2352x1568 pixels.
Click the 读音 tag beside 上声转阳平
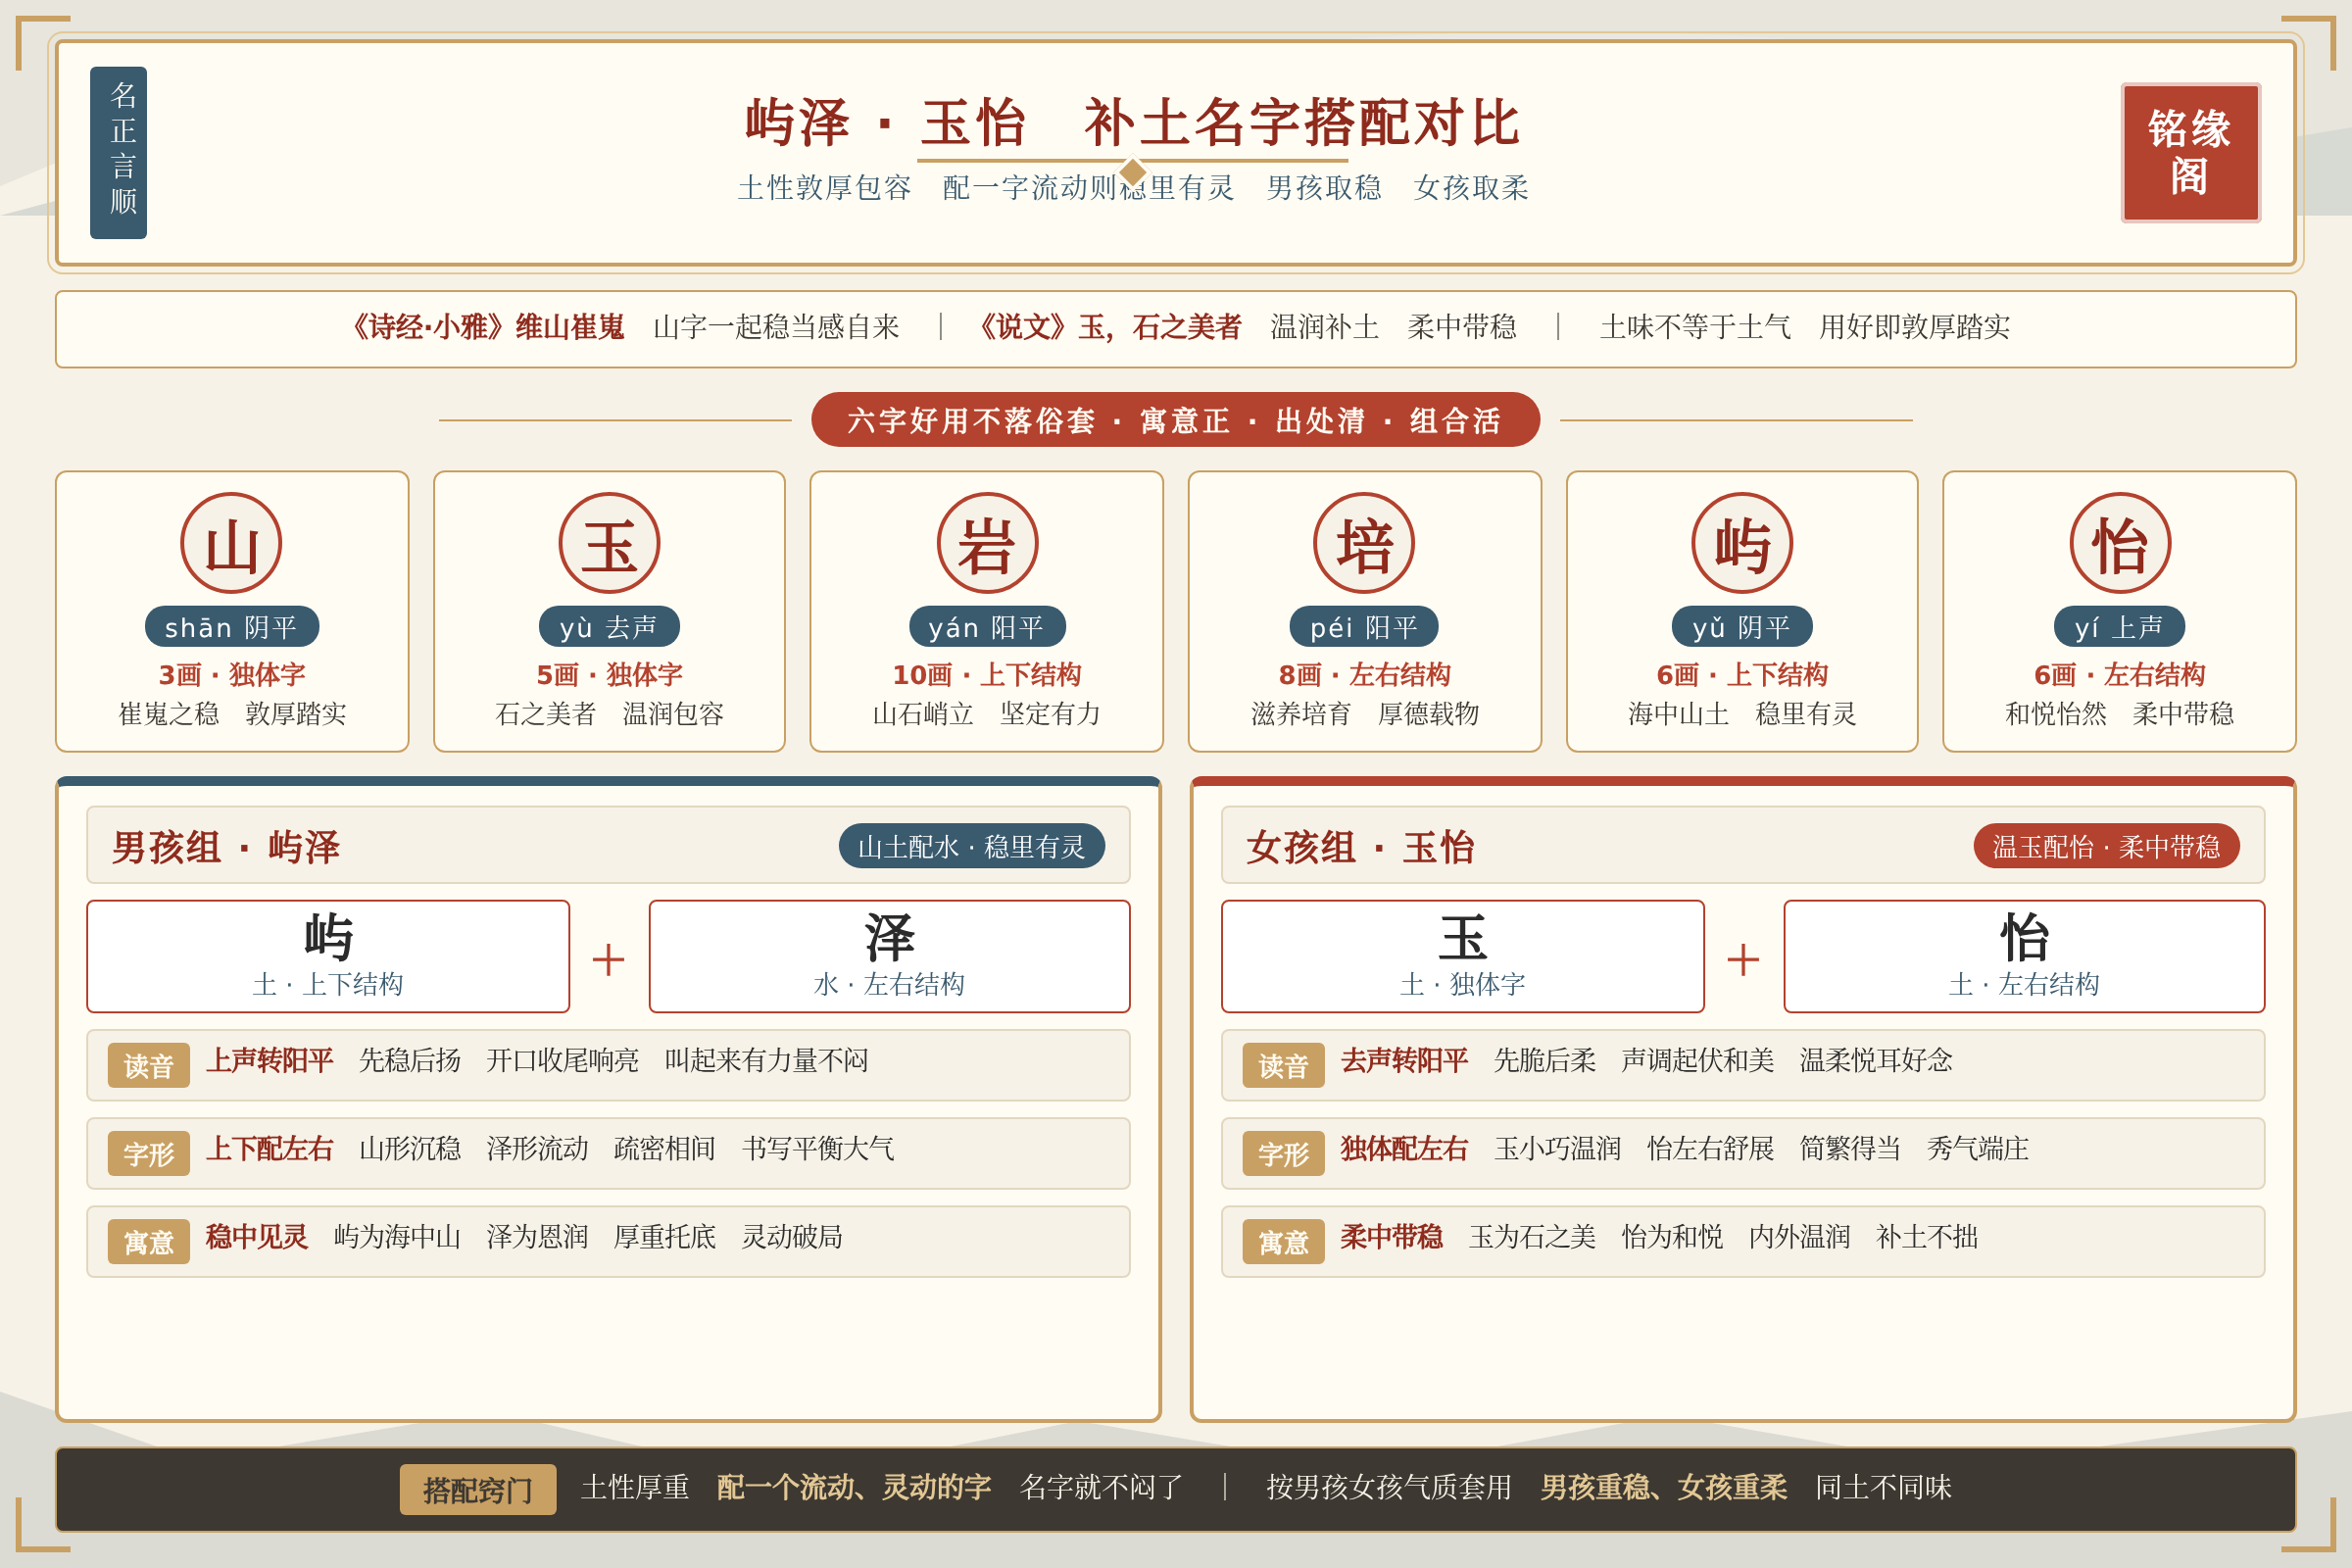pyautogui.click(x=149, y=1066)
